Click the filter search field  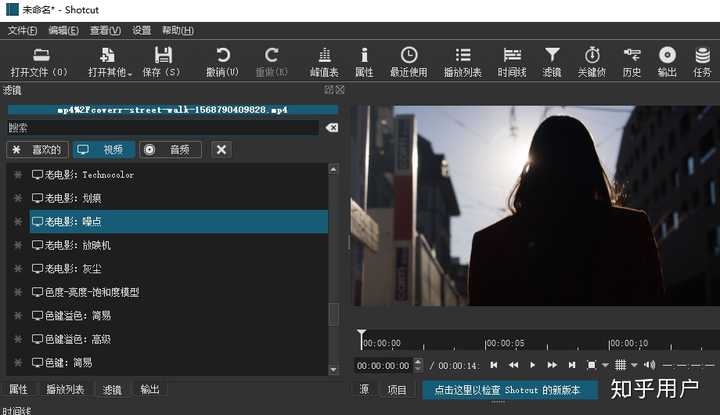(163, 128)
